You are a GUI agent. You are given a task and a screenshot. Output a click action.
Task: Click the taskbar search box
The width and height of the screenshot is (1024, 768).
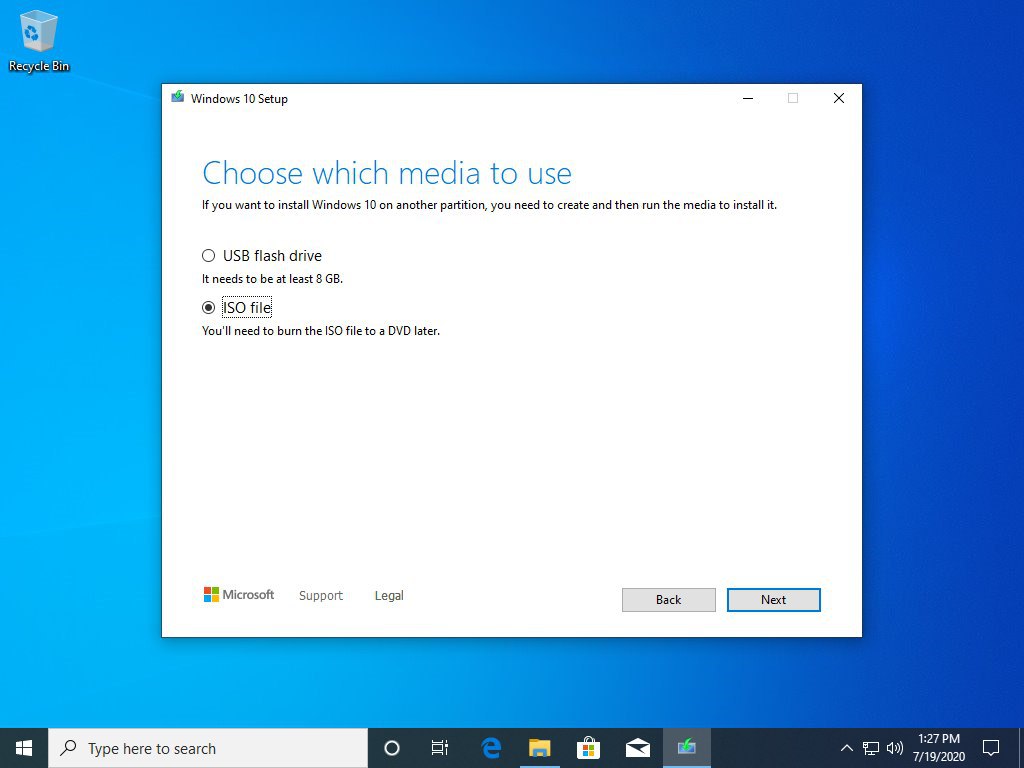click(x=208, y=748)
